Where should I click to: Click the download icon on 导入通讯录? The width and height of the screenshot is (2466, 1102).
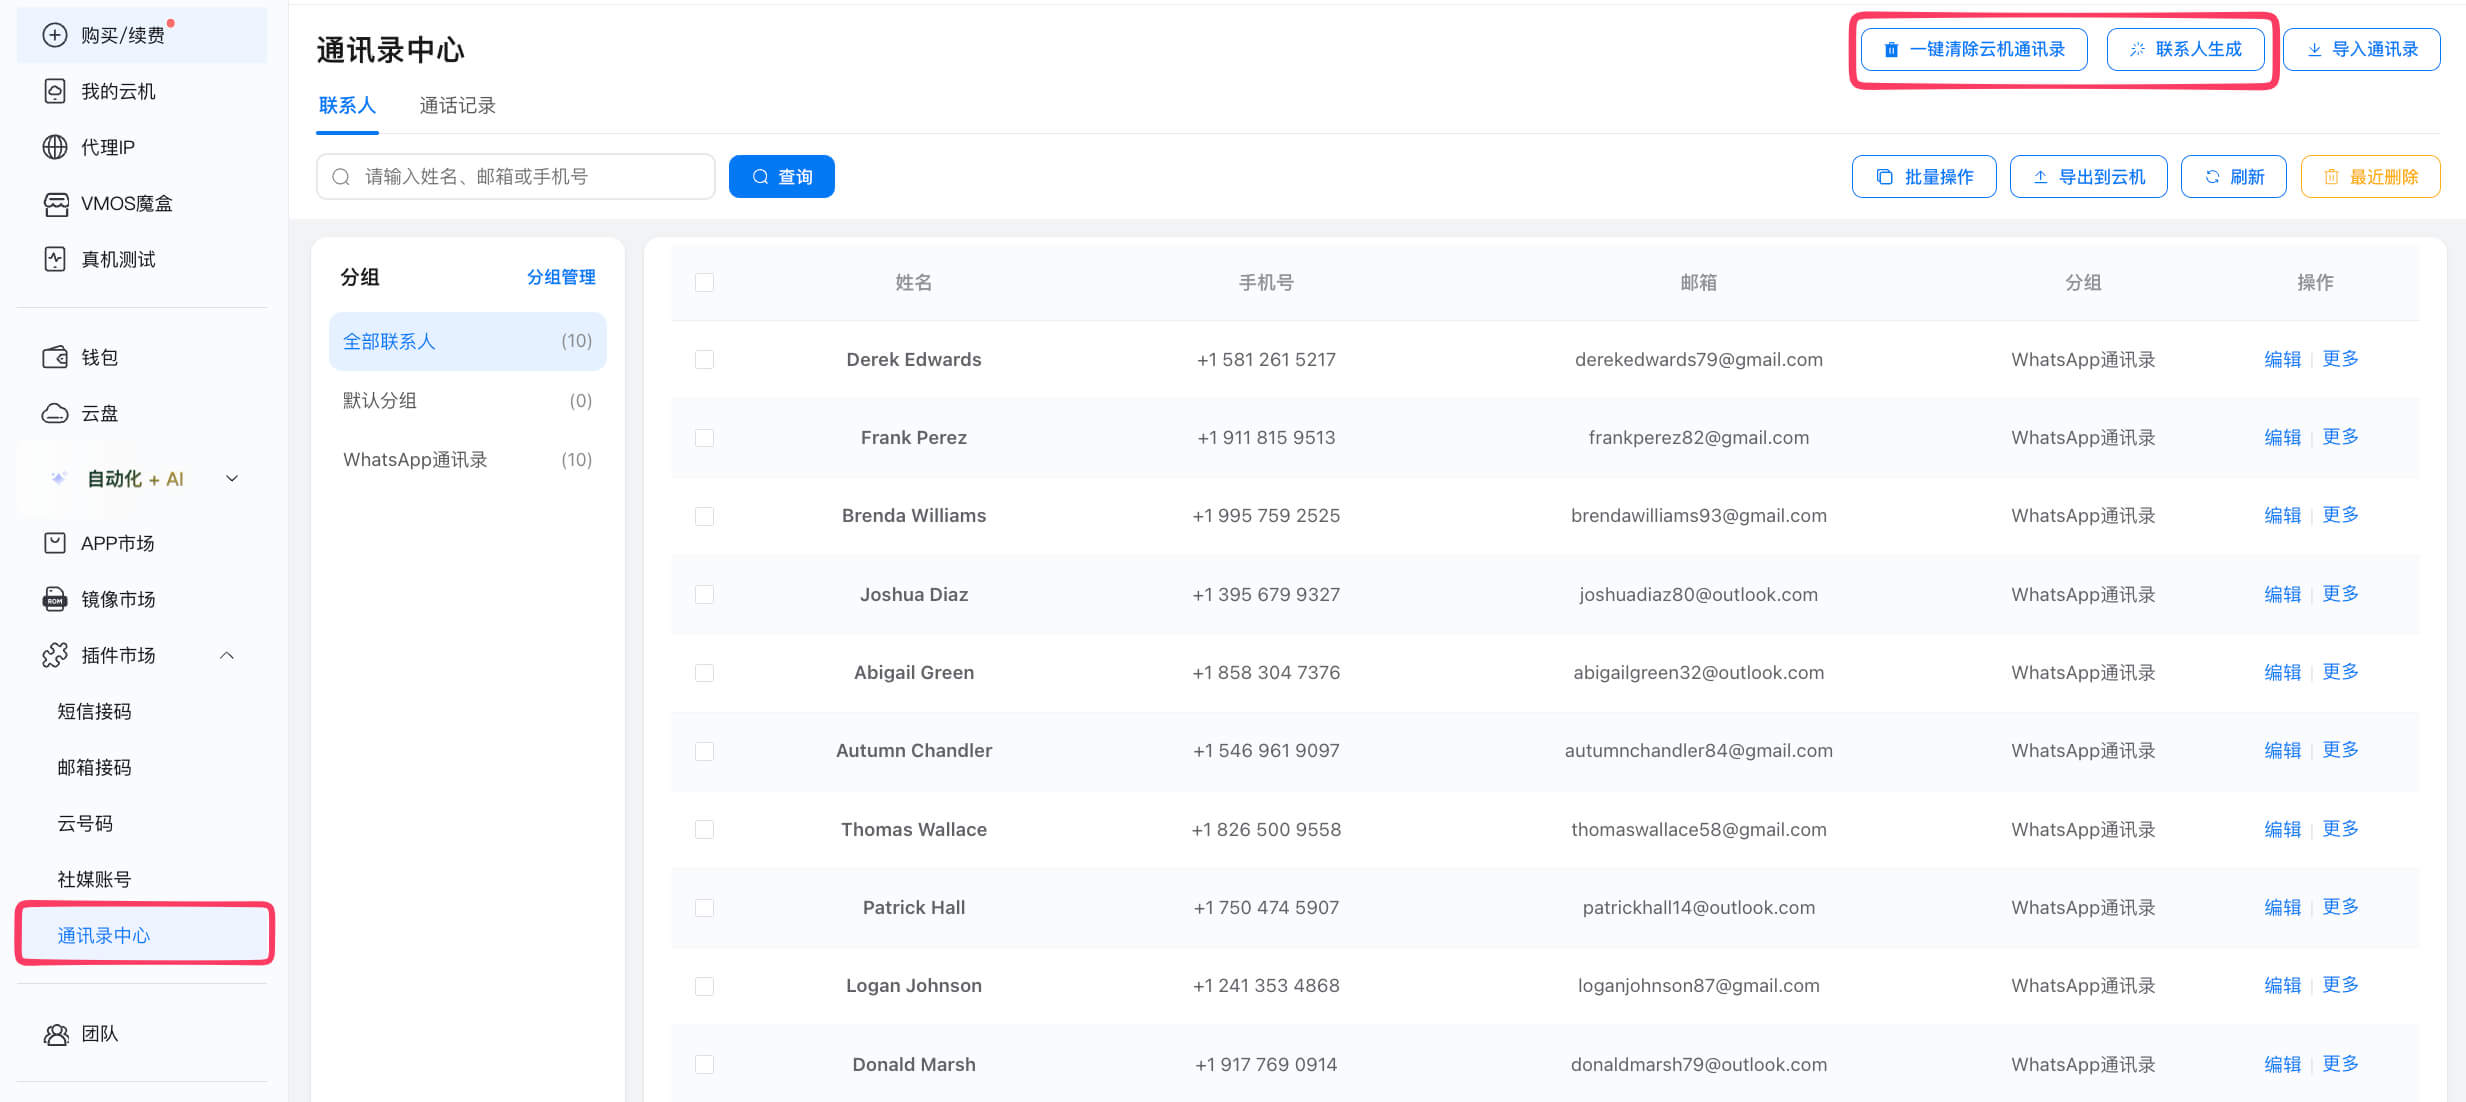tap(2314, 50)
